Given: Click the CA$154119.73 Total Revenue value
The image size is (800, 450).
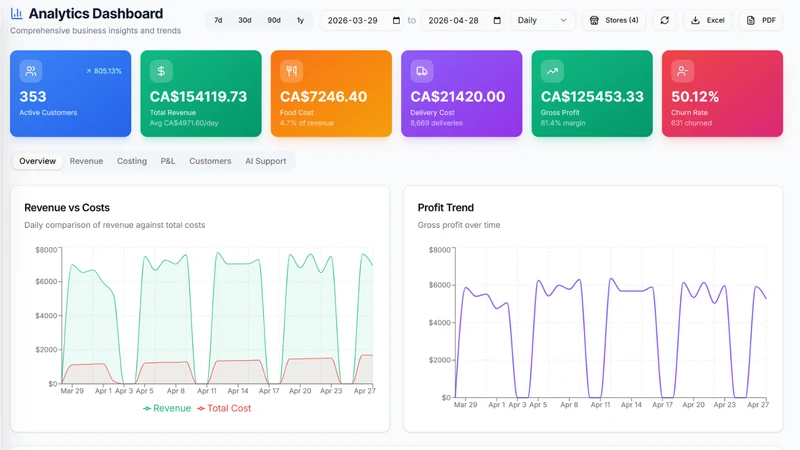Looking at the screenshot, I should coord(198,96).
